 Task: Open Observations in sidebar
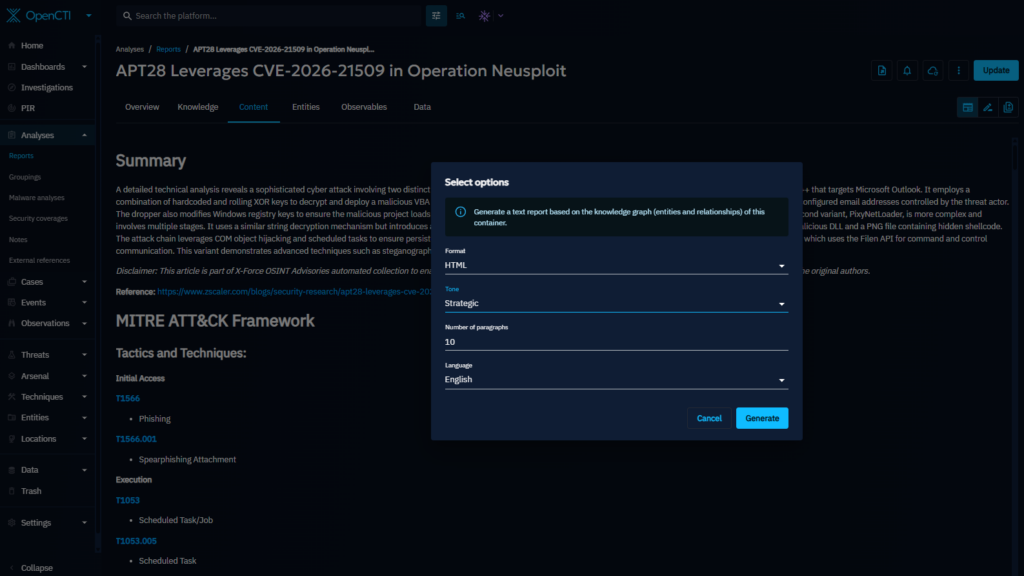pos(45,323)
